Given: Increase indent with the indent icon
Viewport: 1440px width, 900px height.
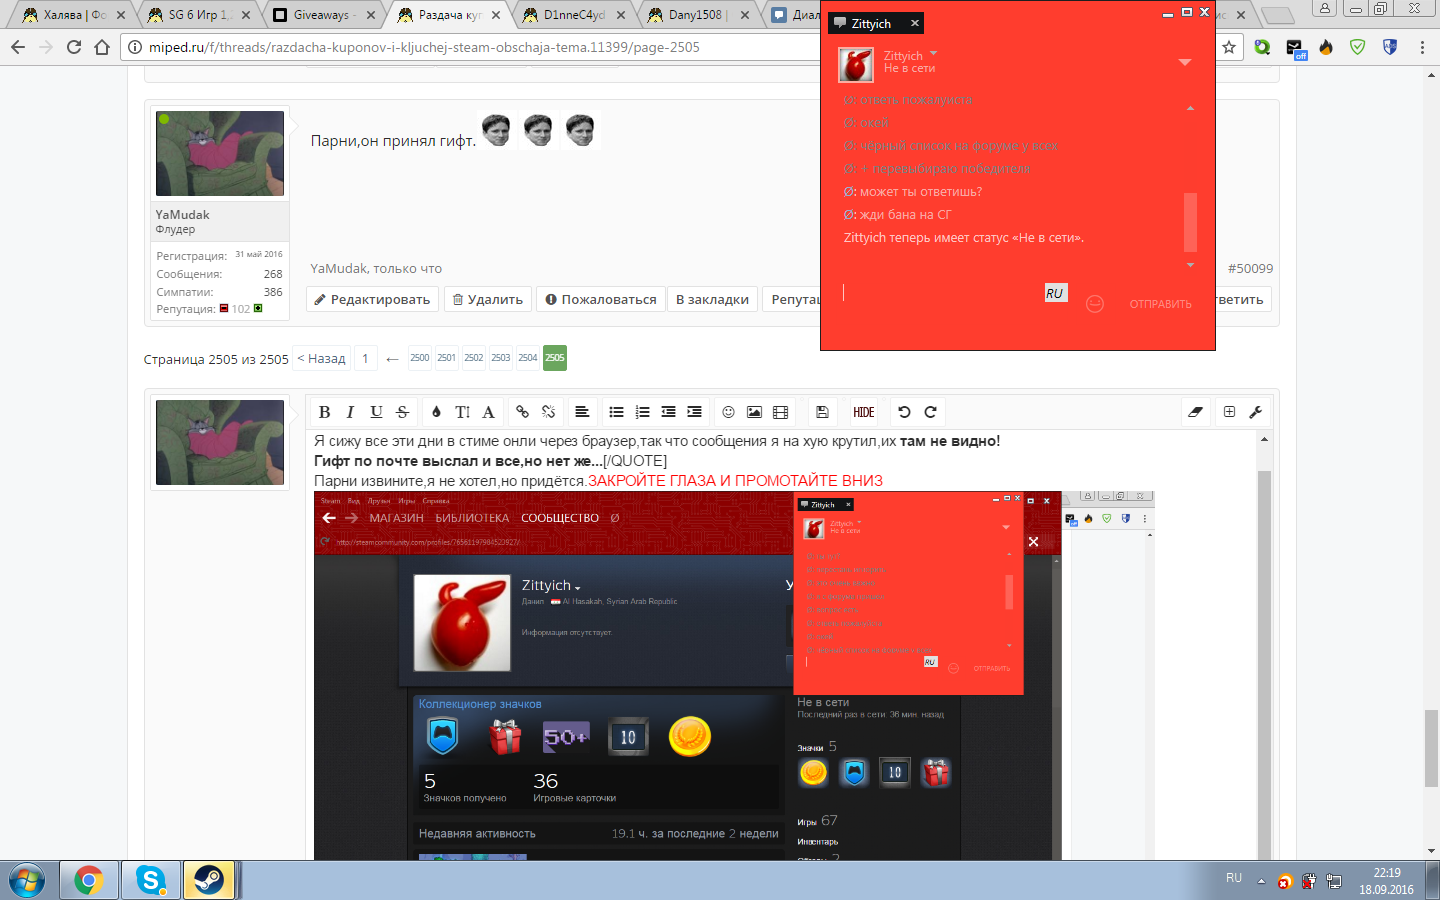Looking at the screenshot, I should 694,412.
